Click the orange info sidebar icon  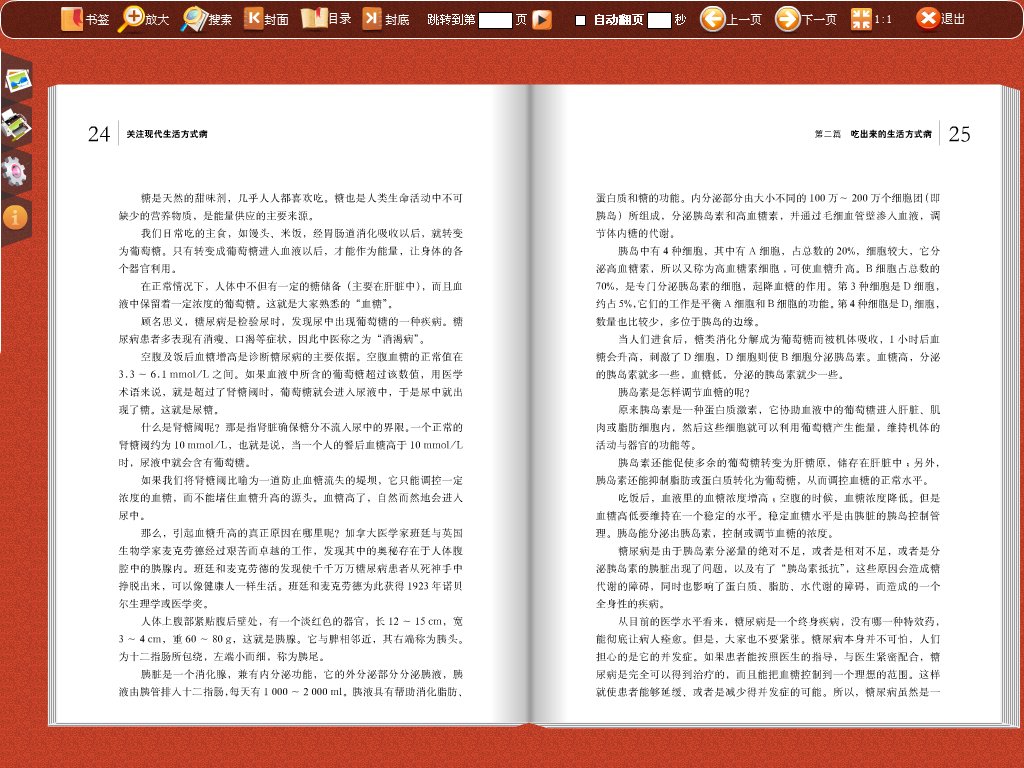tap(15, 216)
